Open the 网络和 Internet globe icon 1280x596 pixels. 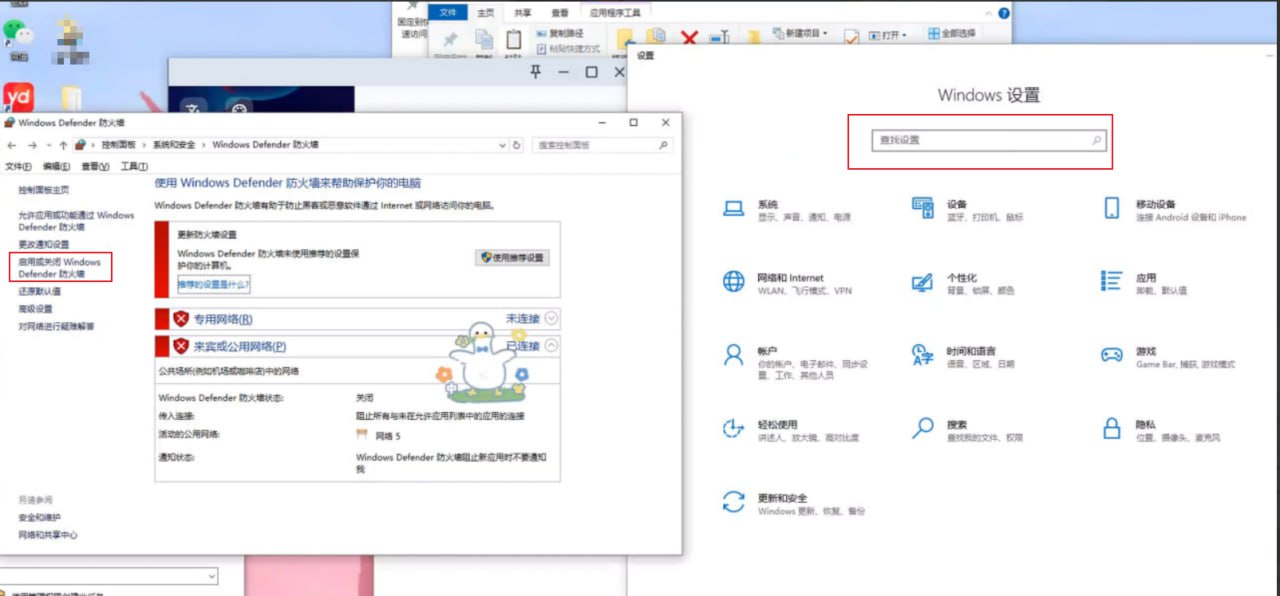[x=733, y=282]
